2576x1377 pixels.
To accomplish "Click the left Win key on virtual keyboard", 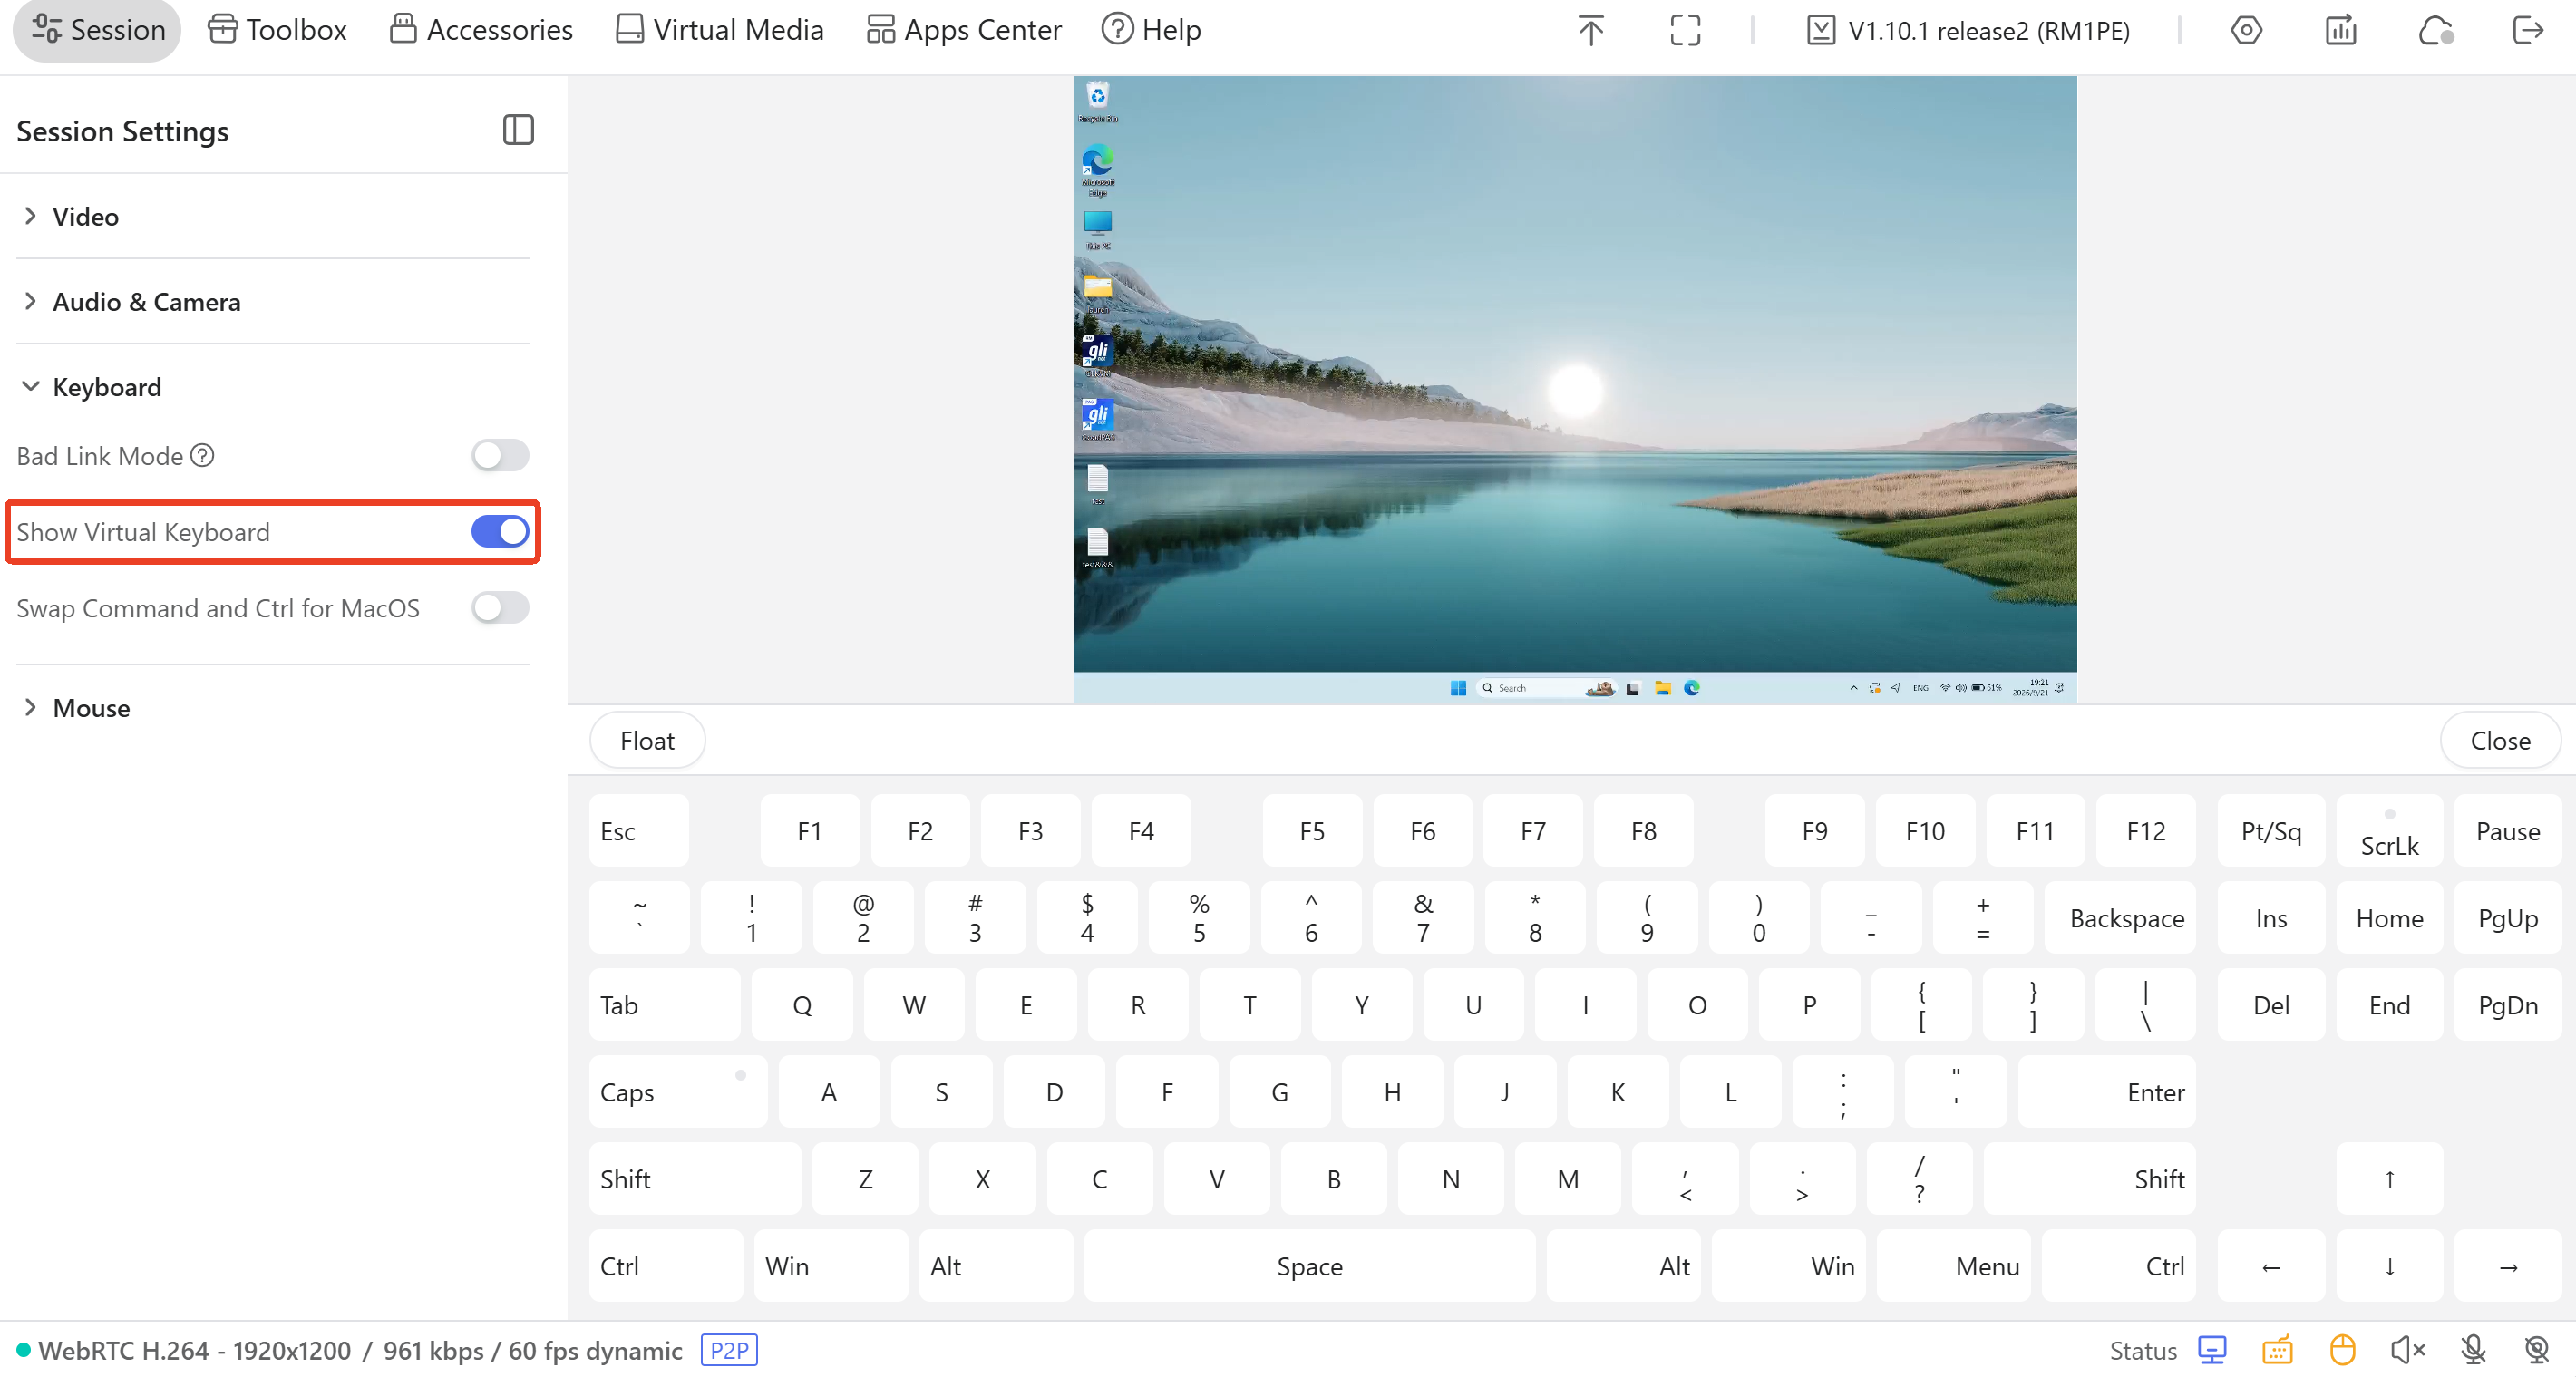I will (x=830, y=1266).
